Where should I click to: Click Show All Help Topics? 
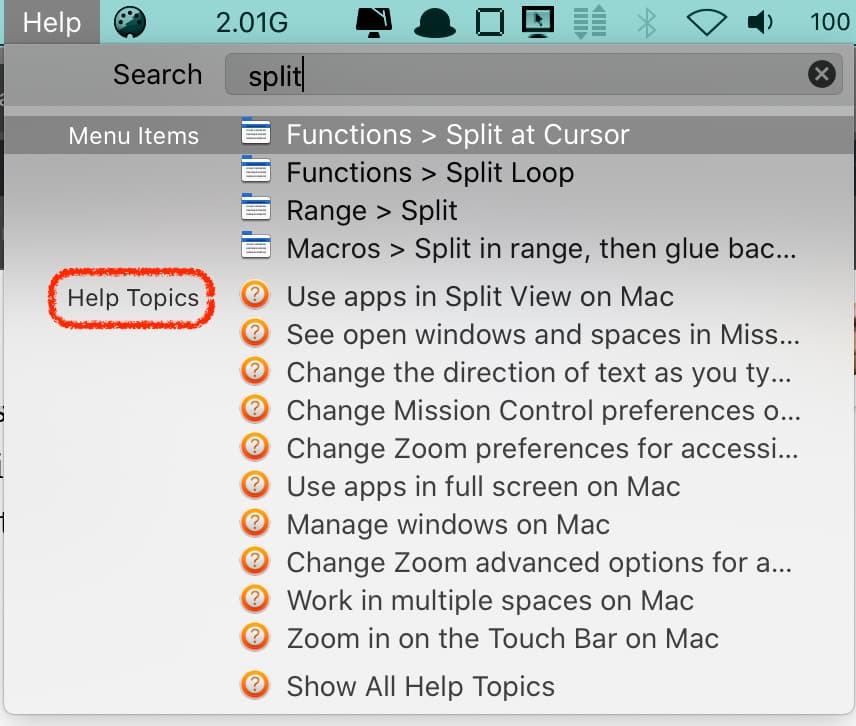[x=420, y=687]
